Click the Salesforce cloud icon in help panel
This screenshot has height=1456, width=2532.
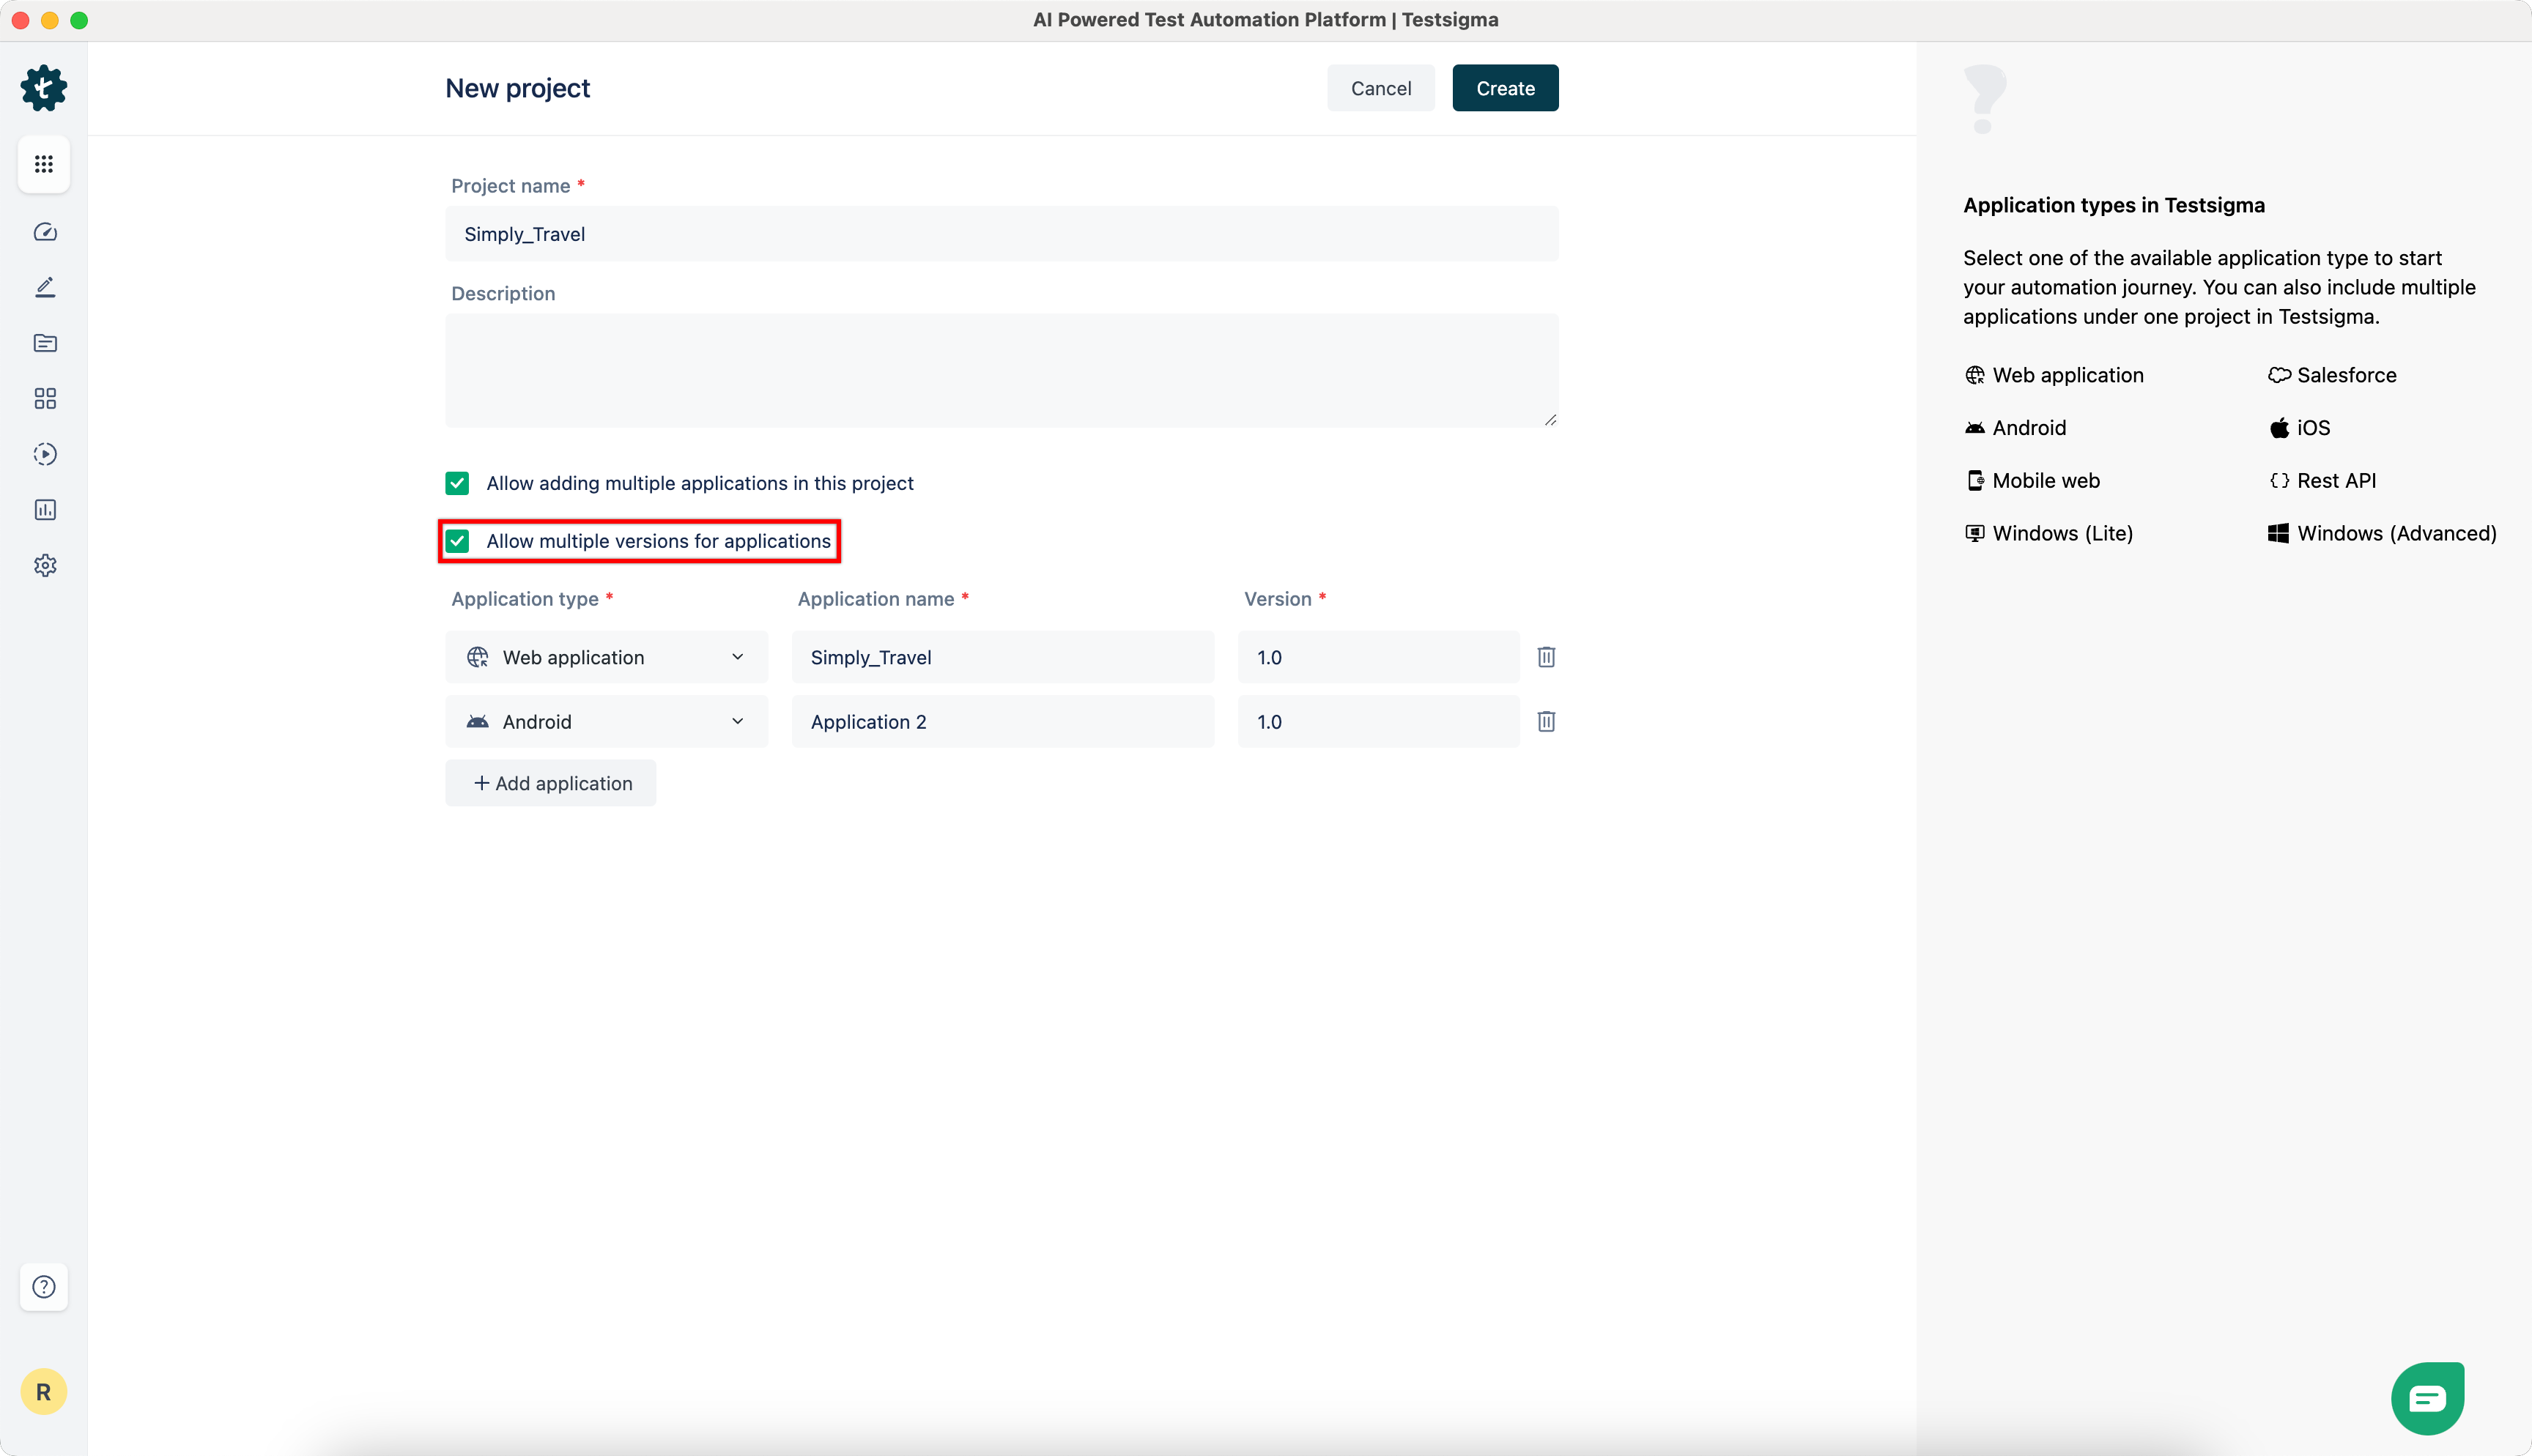(x=2279, y=375)
